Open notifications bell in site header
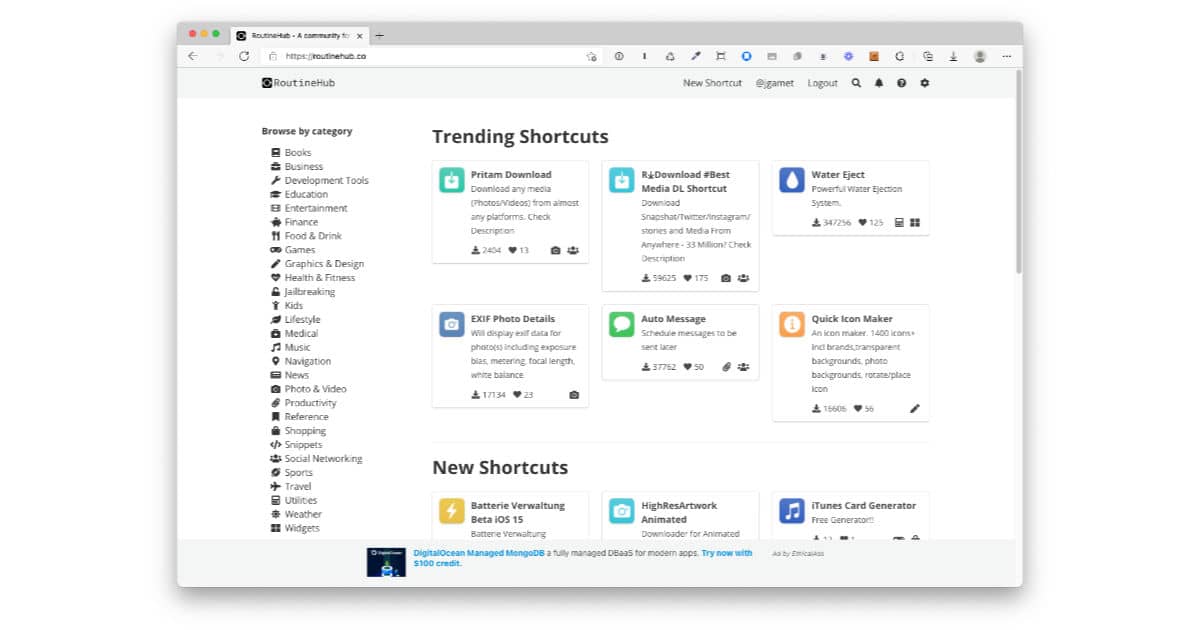 click(879, 83)
